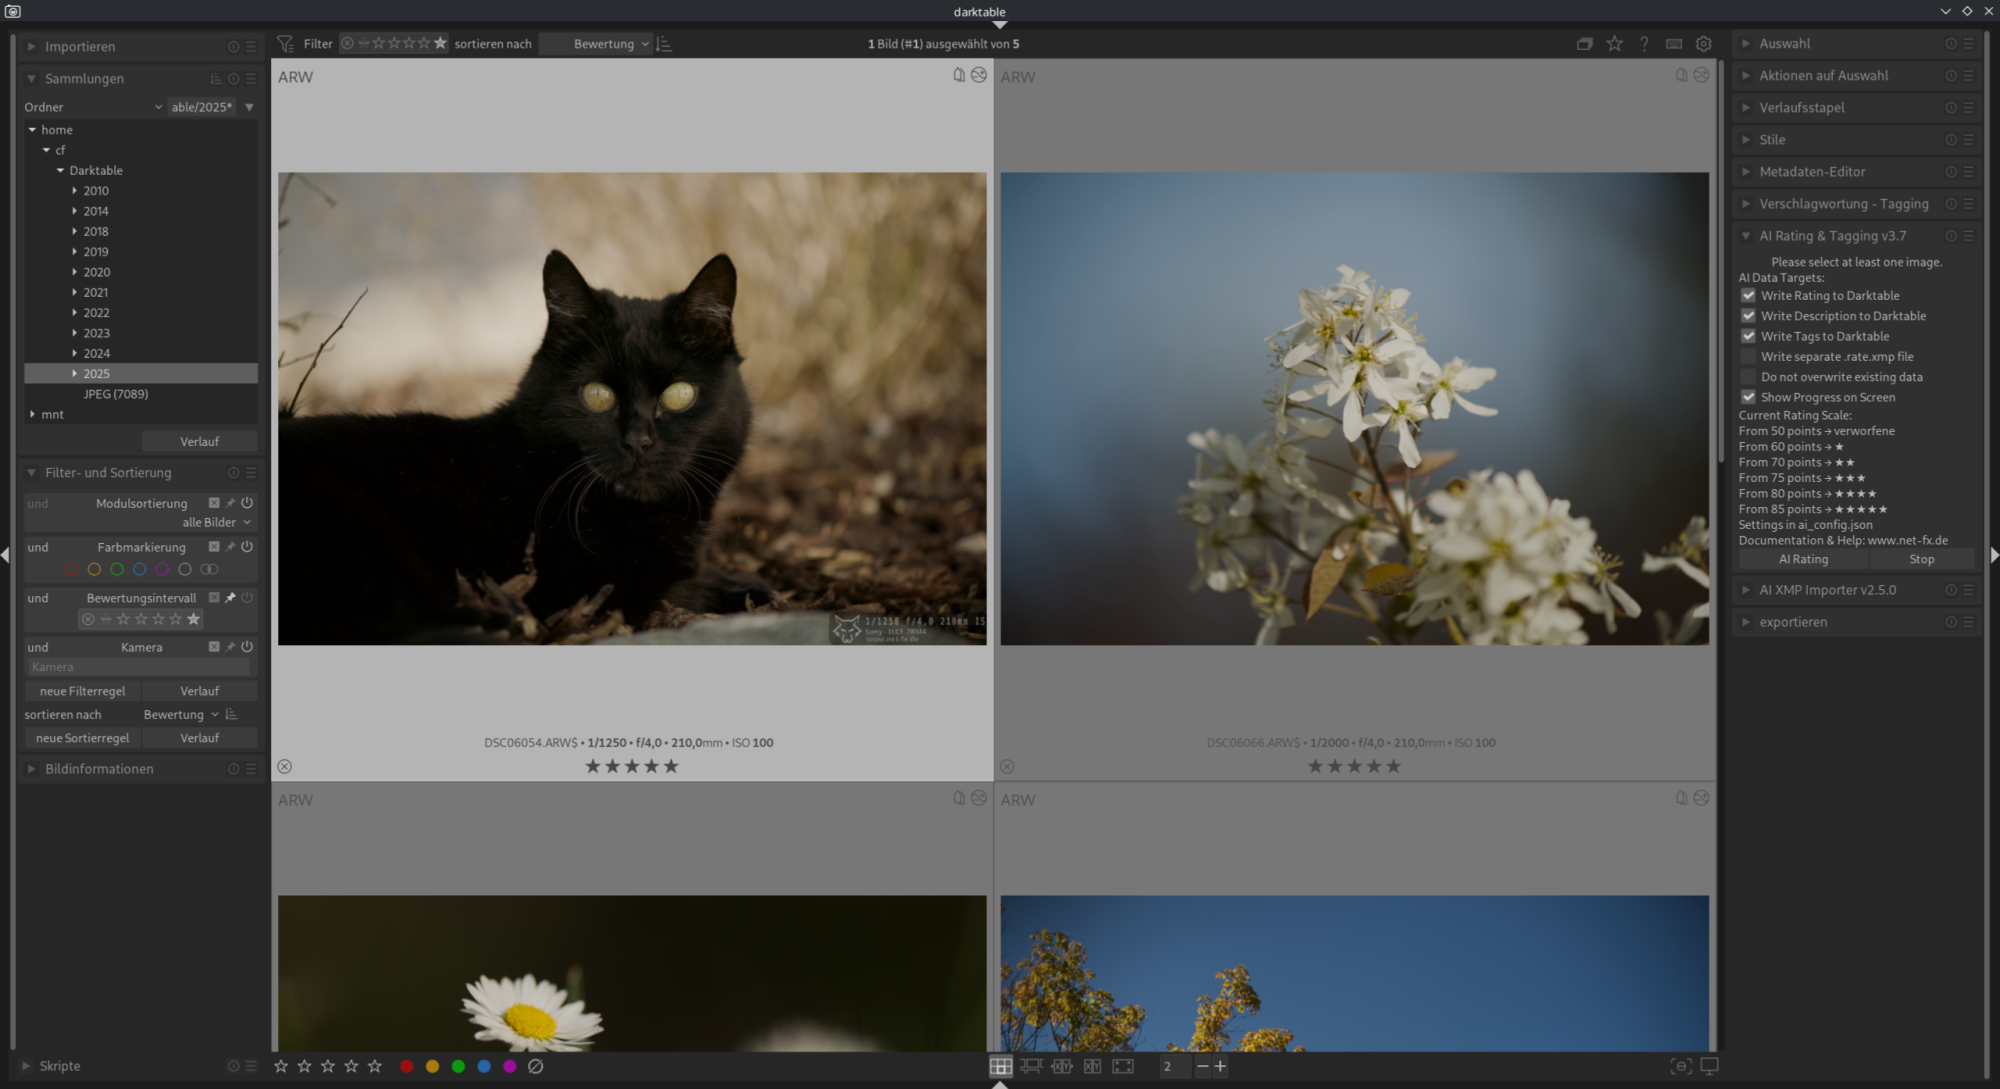The width and height of the screenshot is (2000, 1089).
Task: Open keyboard shortcuts overlay icon
Action: tap(1673, 44)
